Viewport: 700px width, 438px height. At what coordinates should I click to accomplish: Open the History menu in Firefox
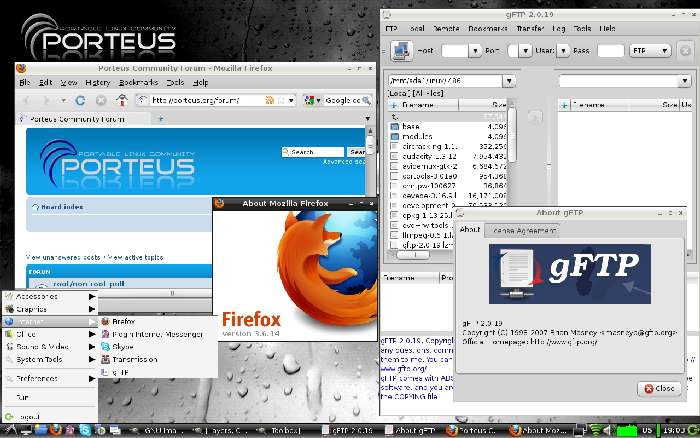pyautogui.click(x=97, y=82)
